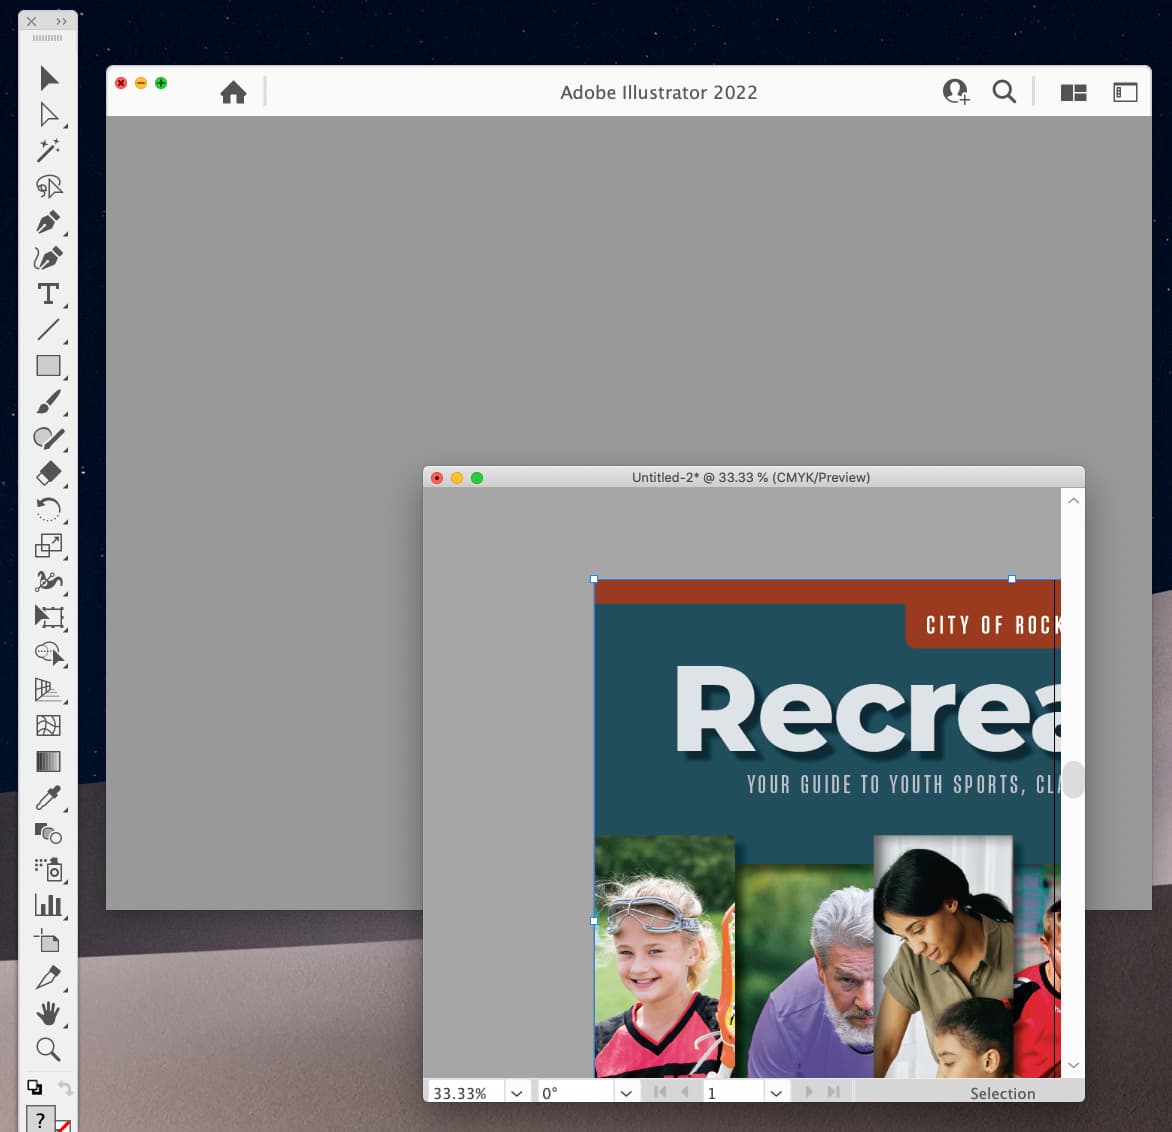Swap fill and stroke colors
This screenshot has height=1132, width=1172.
(x=65, y=1088)
